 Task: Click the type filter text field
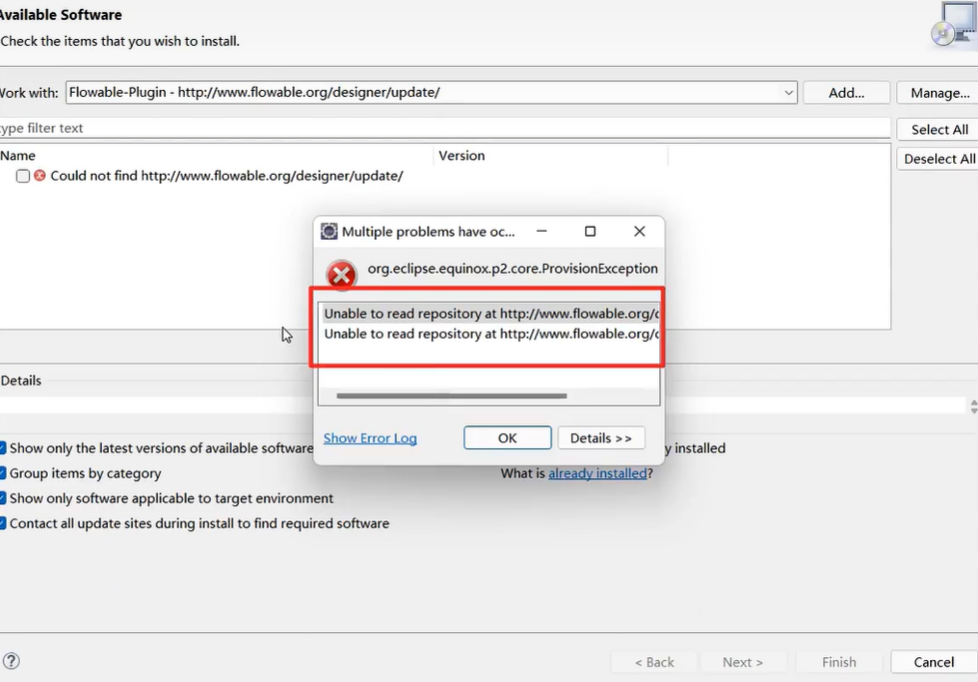(444, 128)
